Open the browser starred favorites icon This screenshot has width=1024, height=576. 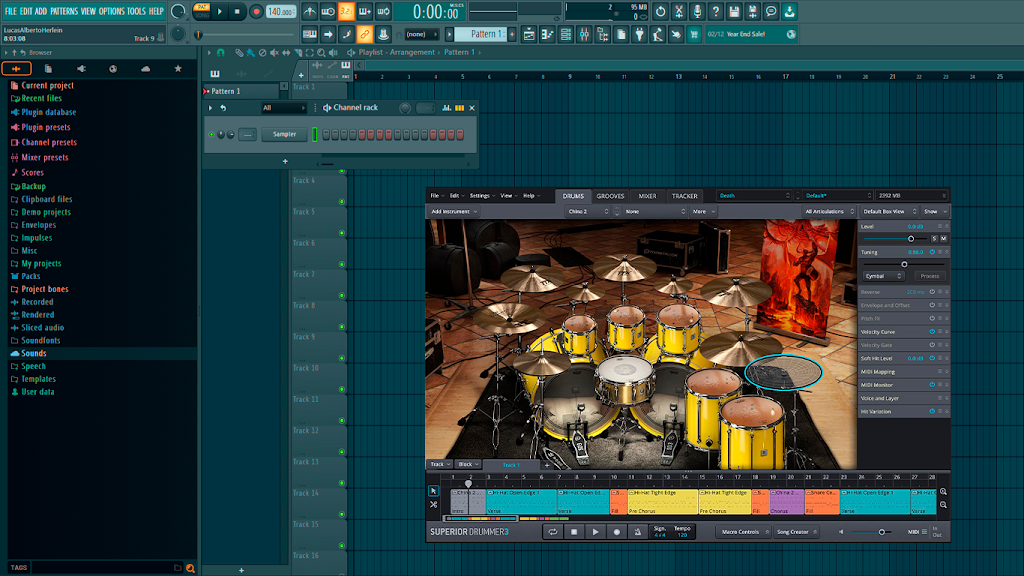pyautogui.click(x=178, y=69)
